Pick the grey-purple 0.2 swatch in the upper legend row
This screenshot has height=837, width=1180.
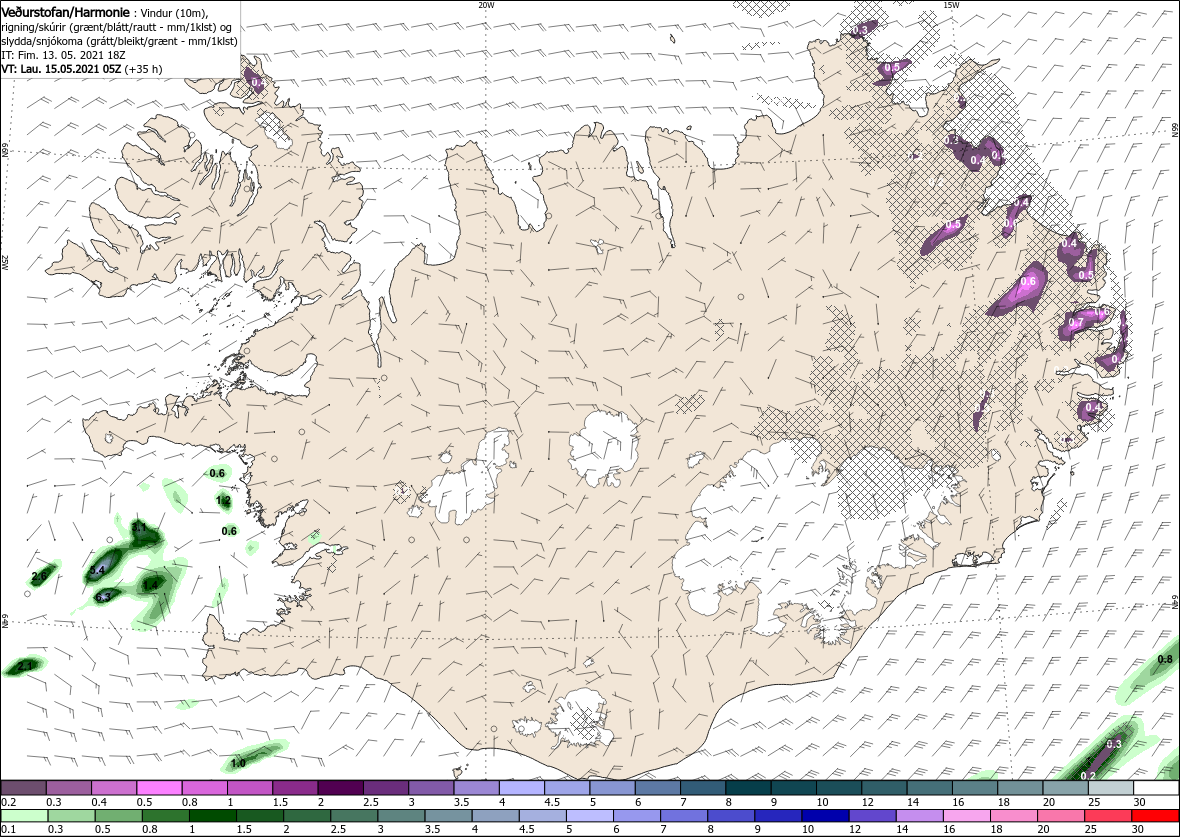23,788
